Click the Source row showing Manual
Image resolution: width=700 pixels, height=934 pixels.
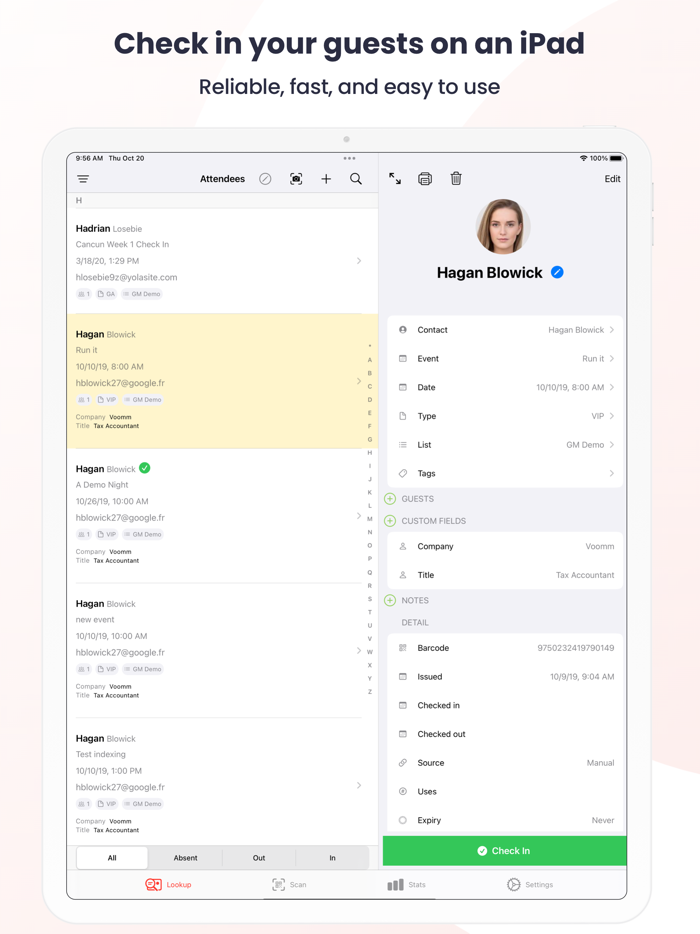505,762
